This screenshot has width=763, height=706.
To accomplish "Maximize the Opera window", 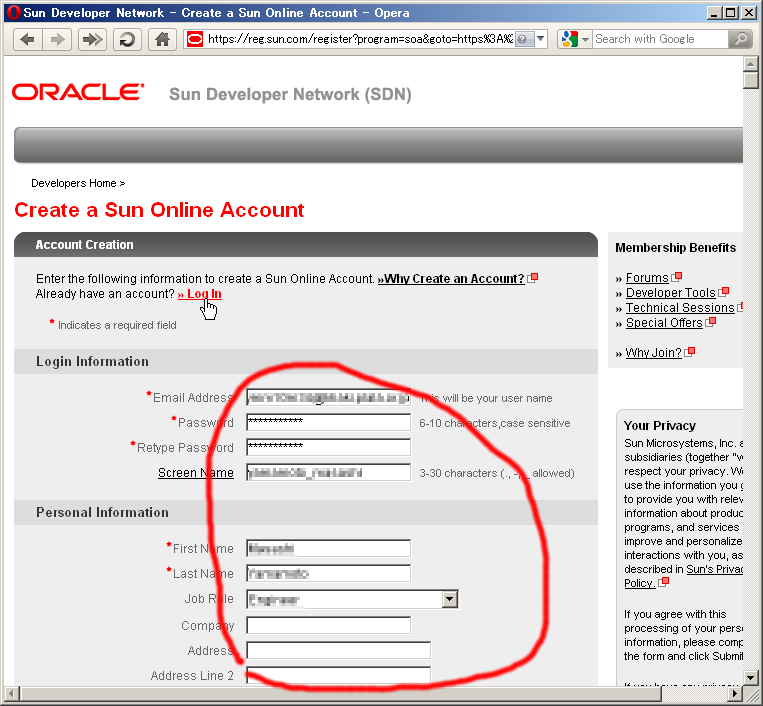I will pyautogui.click(x=731, y=13).
